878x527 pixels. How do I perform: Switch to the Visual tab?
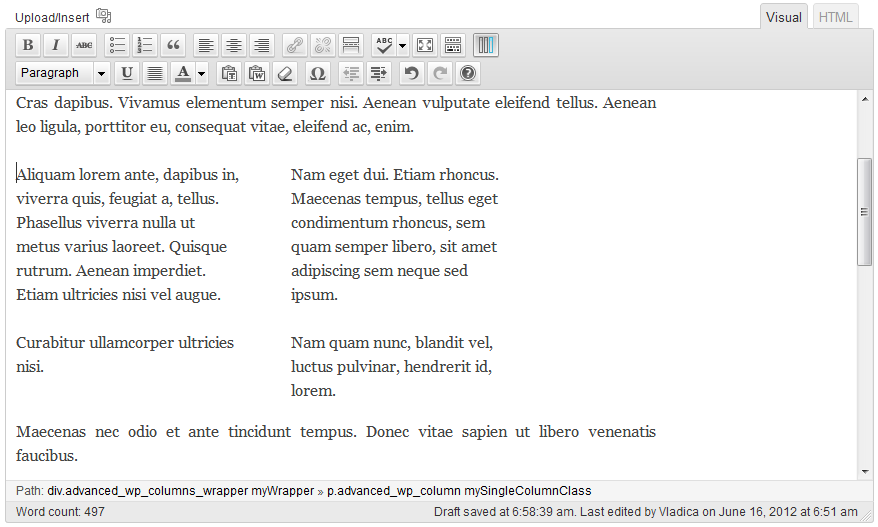coord(784,17)
